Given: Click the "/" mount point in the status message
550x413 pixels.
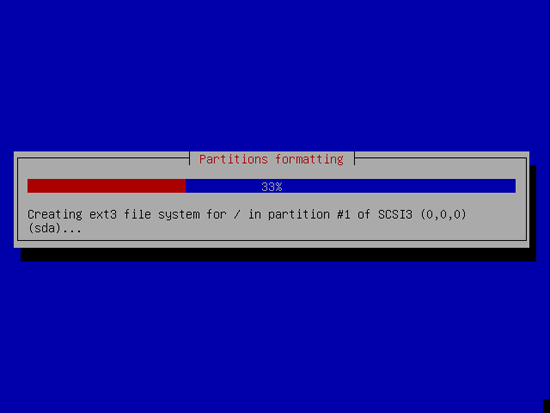Looking at the screenshot, I should pos(237,214).
